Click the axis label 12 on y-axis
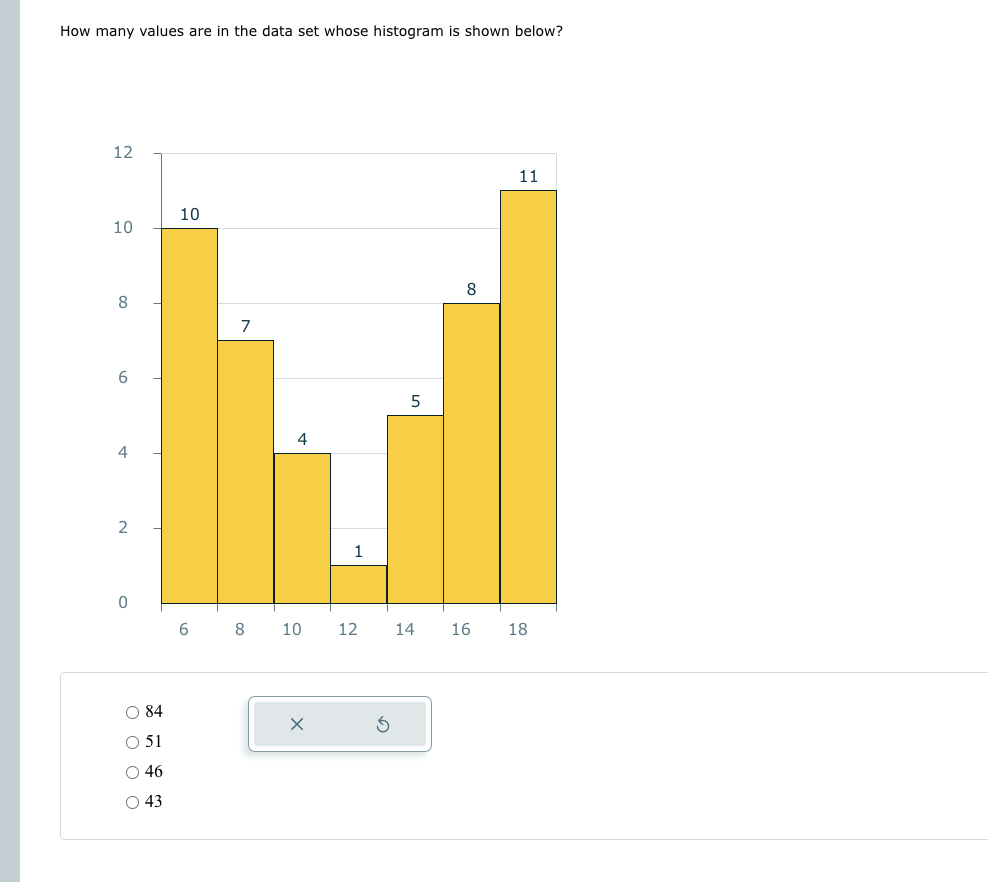 (x=122, y=152)
